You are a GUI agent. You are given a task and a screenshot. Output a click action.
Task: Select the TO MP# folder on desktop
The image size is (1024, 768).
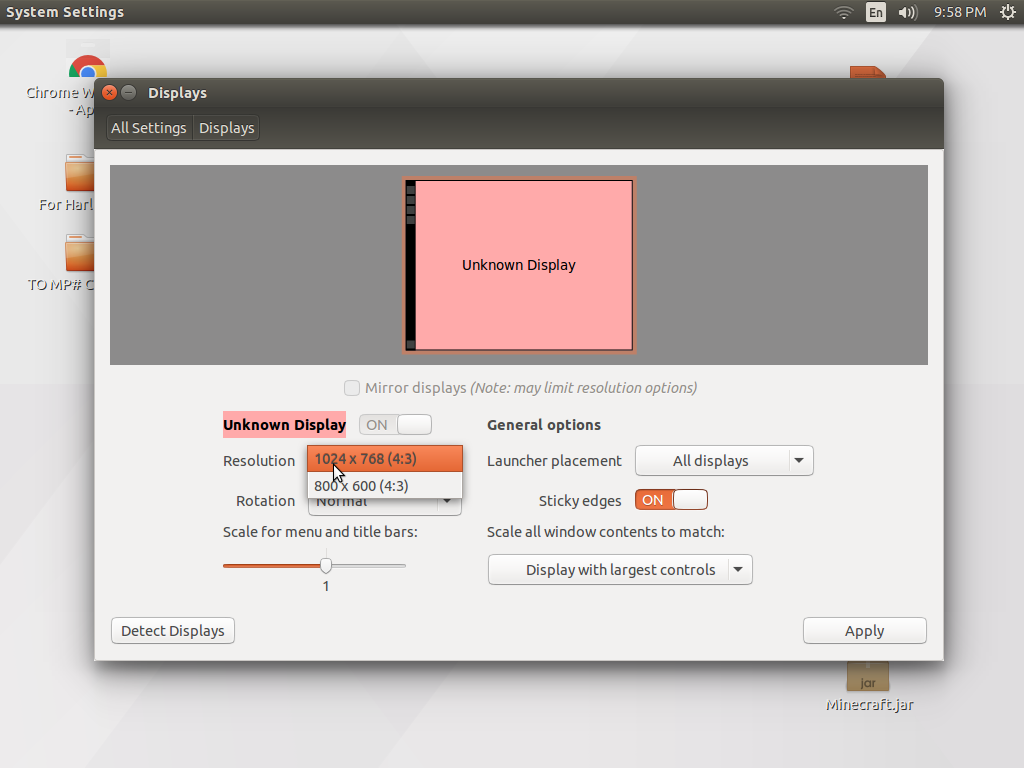(x=79, y=253)
